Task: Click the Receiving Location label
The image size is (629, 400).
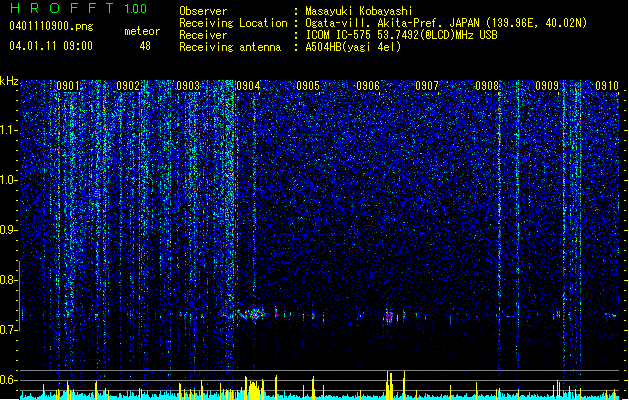Action: click(233, 23)
